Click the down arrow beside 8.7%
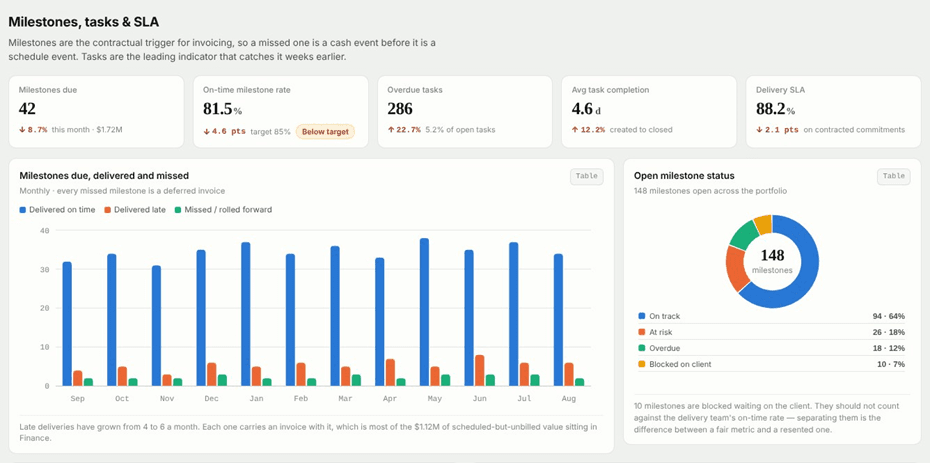 point(22,130)
